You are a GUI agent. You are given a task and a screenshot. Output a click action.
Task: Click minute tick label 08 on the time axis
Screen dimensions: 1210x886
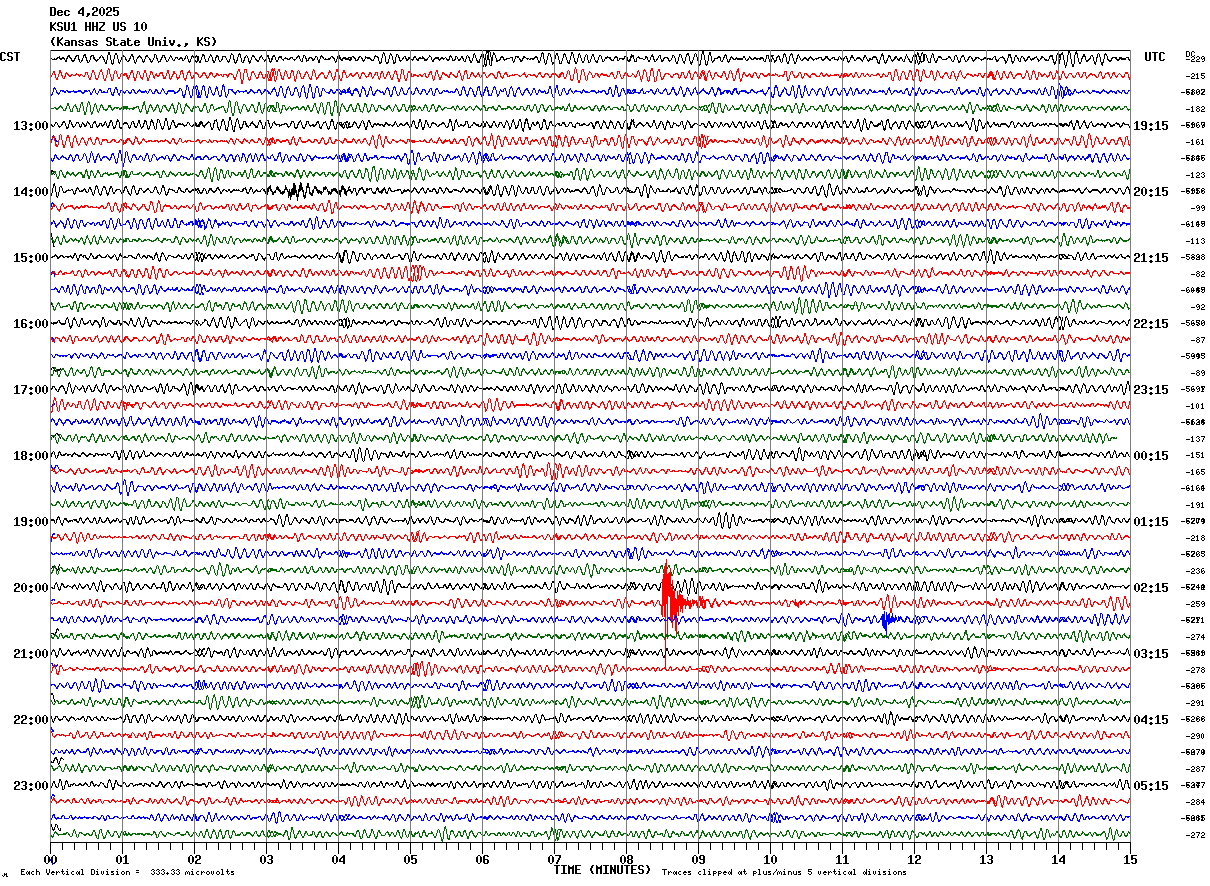pos(626,859)
